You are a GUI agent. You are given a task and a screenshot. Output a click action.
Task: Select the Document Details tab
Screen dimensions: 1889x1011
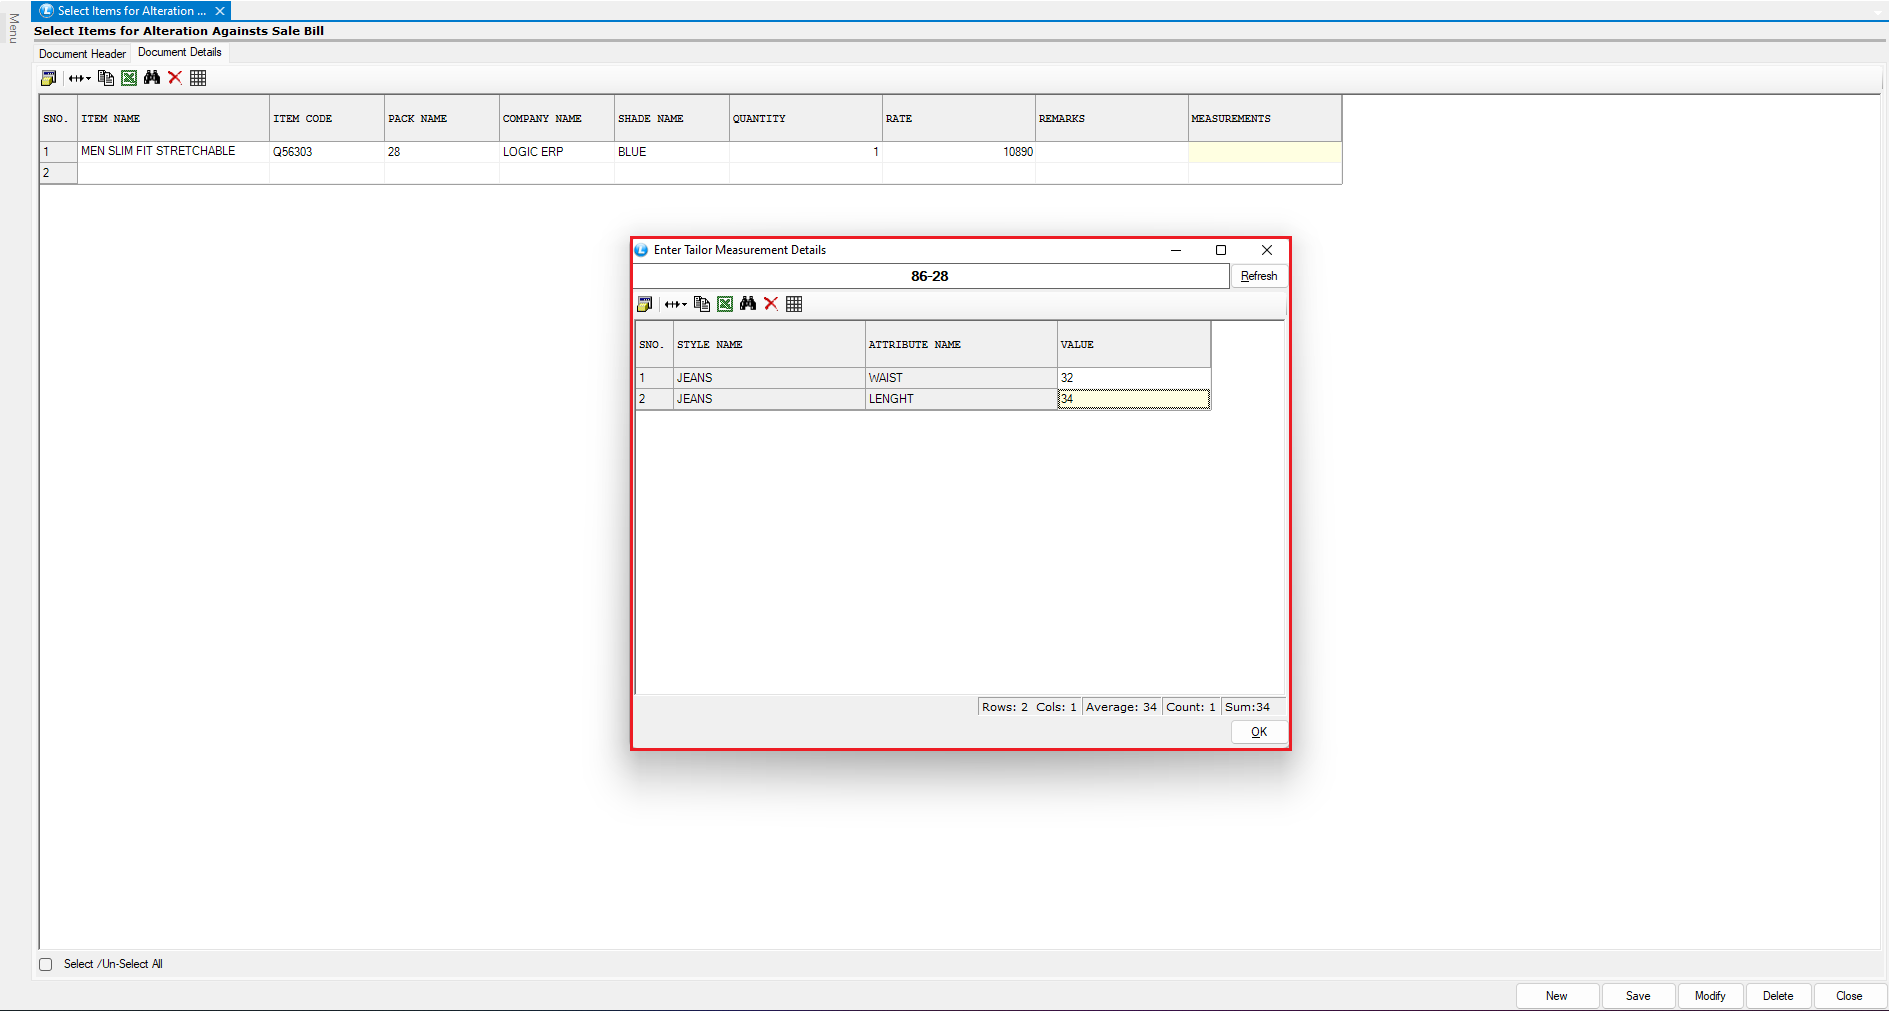point(180,53)
